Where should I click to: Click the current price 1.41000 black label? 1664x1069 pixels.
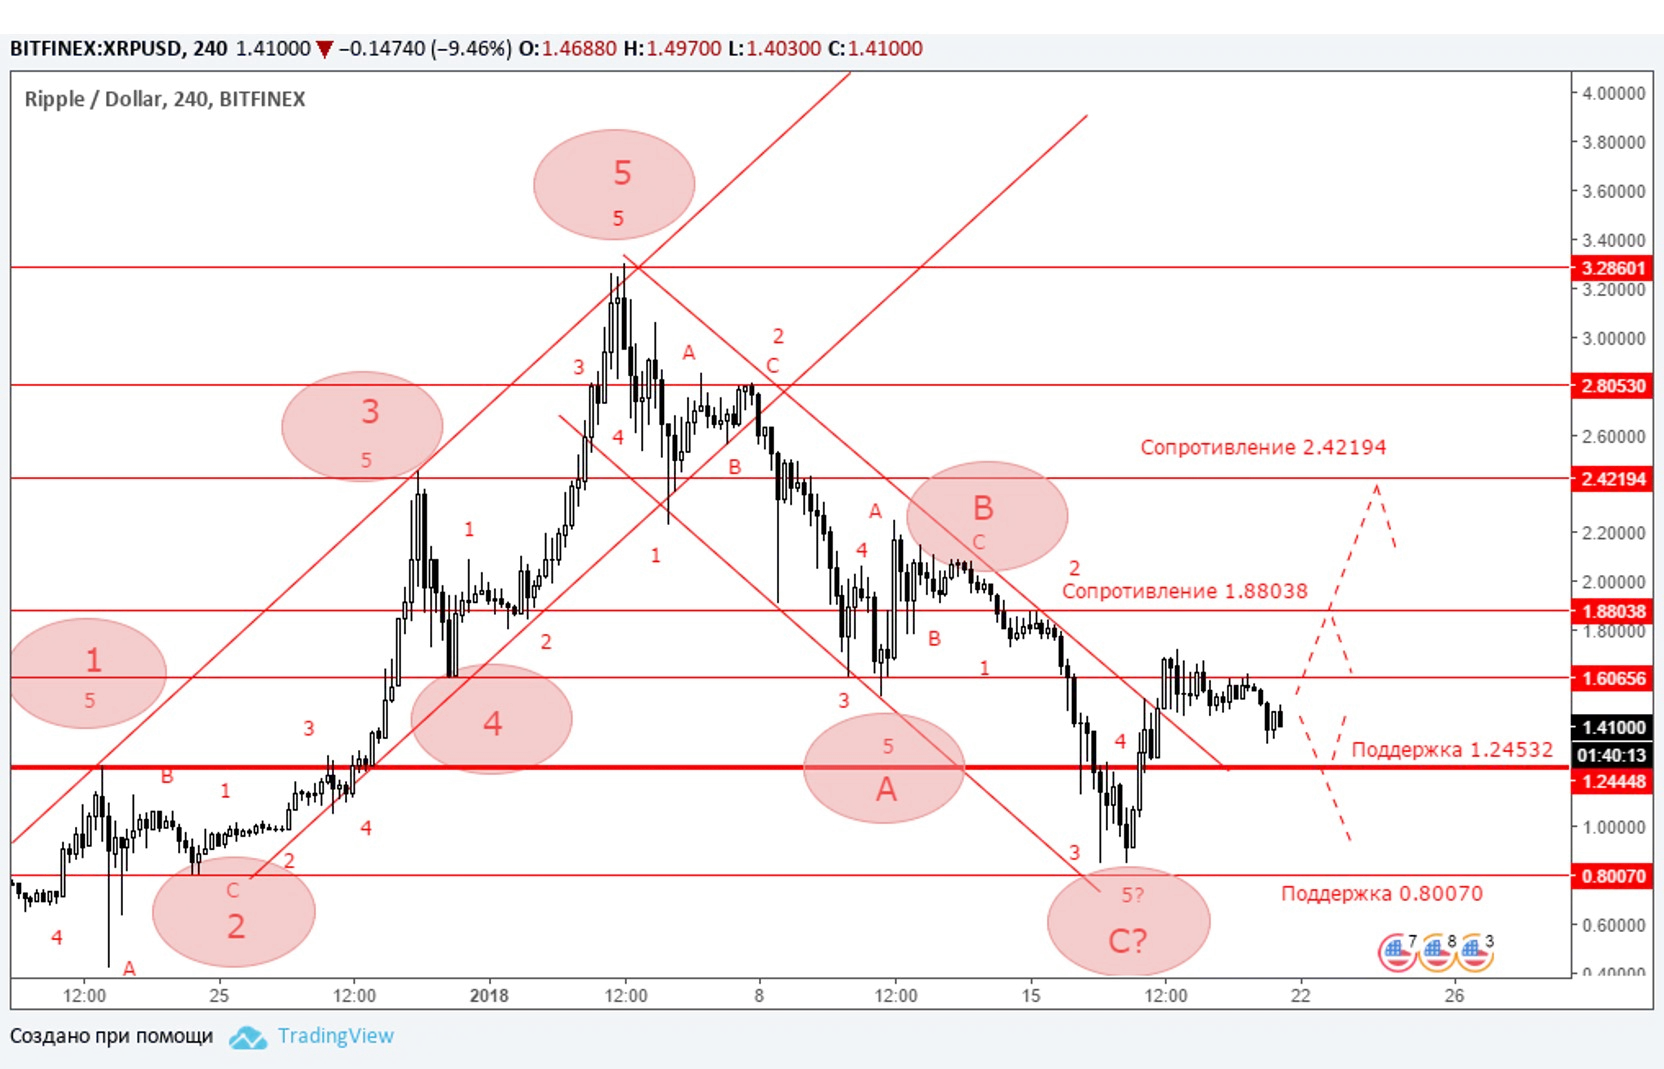pos(1612,727)
